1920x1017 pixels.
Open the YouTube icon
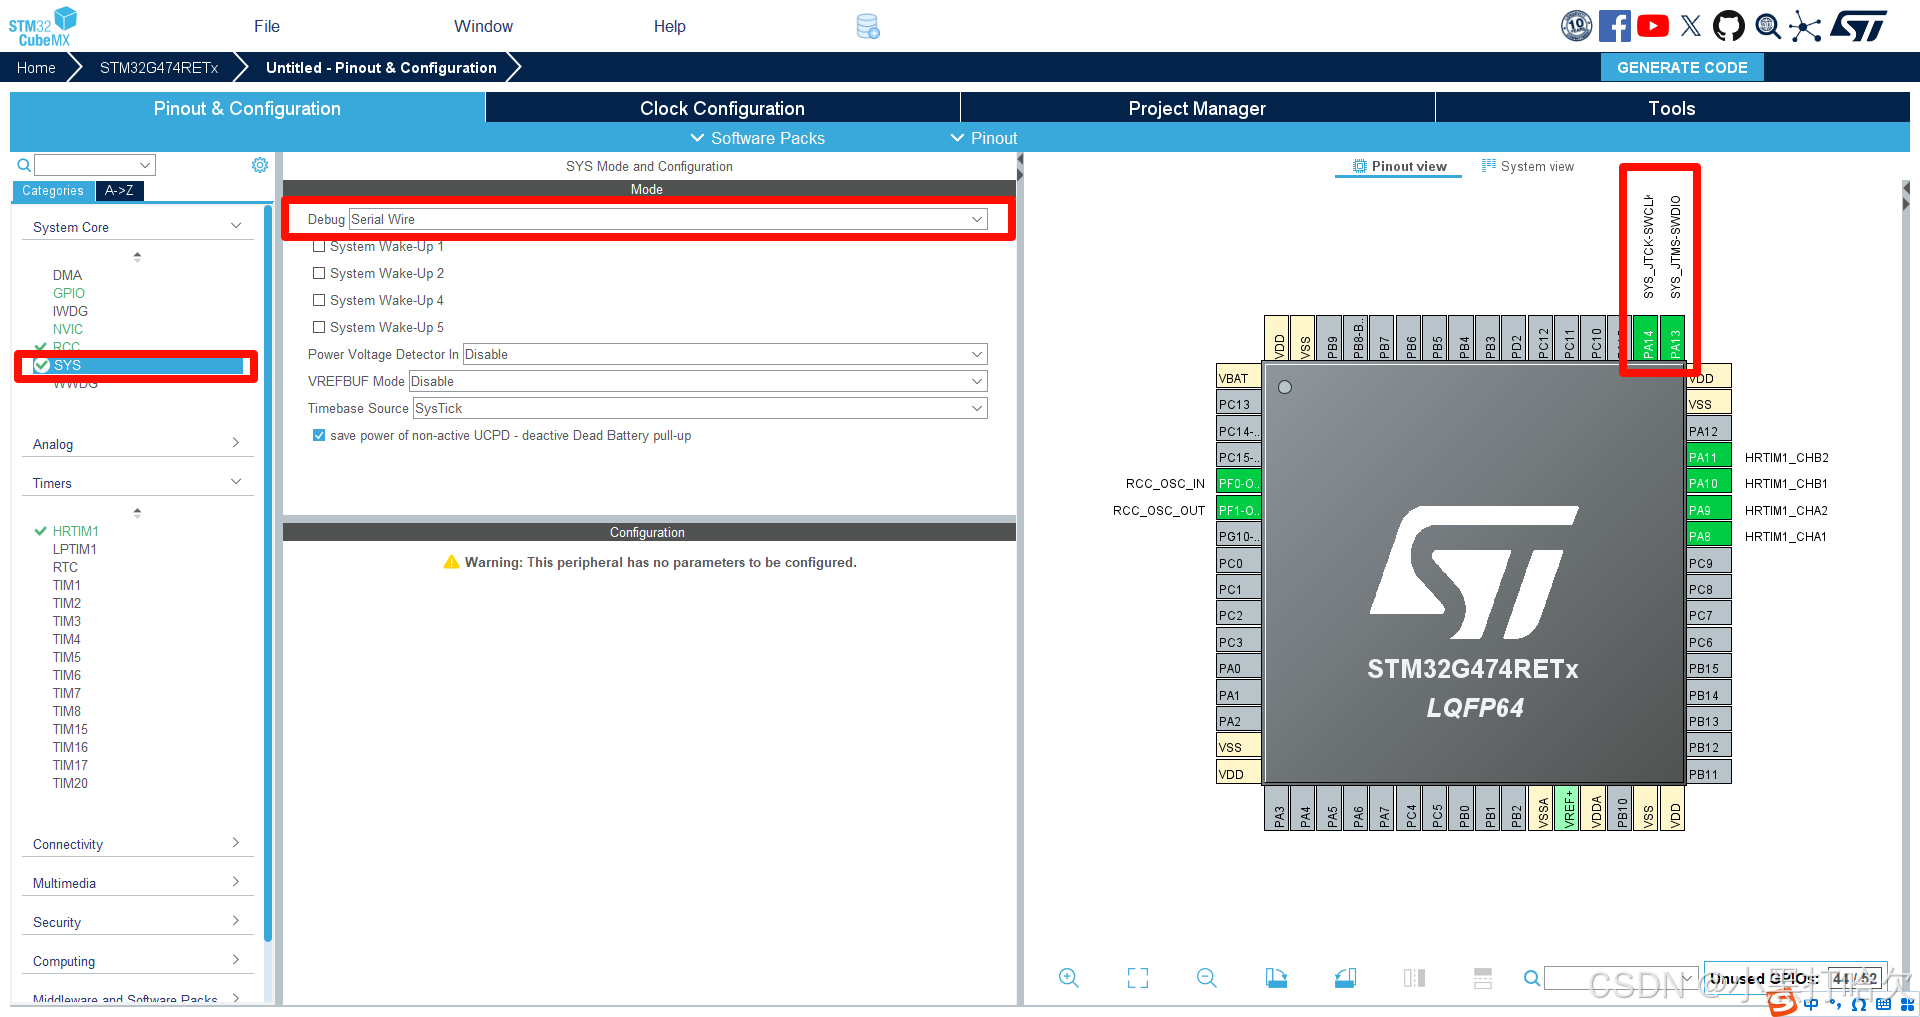[1652, 26]
